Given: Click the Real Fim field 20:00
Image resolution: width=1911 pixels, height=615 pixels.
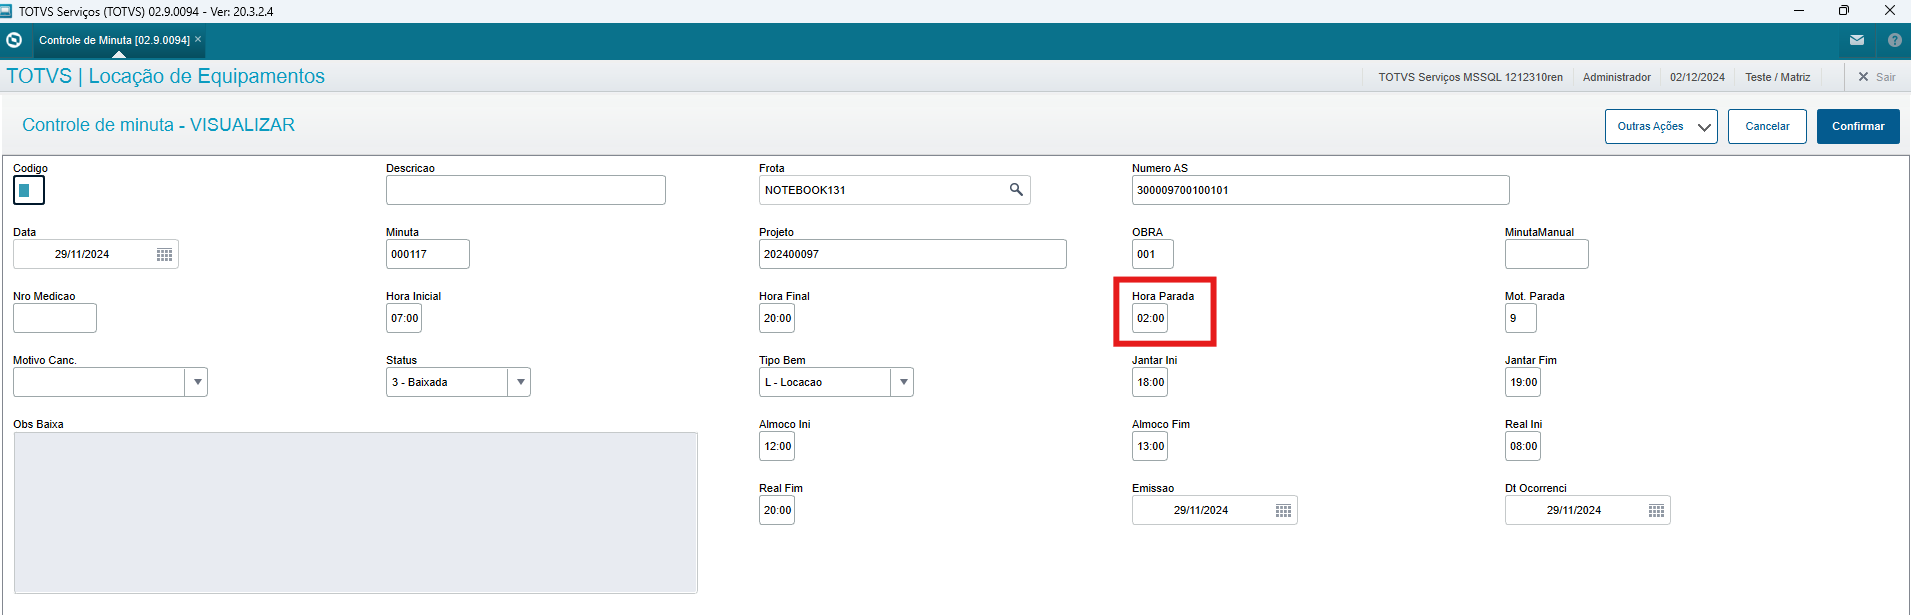Looking at the screenshot, I should [x=777, y=510].
